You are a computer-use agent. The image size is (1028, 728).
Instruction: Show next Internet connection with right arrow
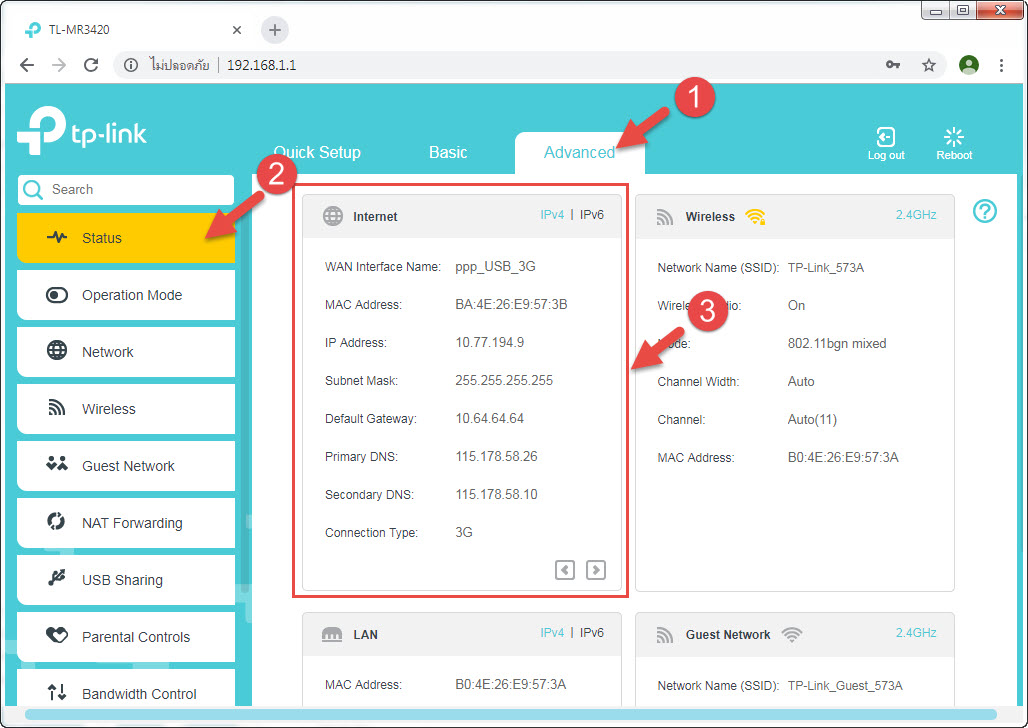(x=596, y=570)
